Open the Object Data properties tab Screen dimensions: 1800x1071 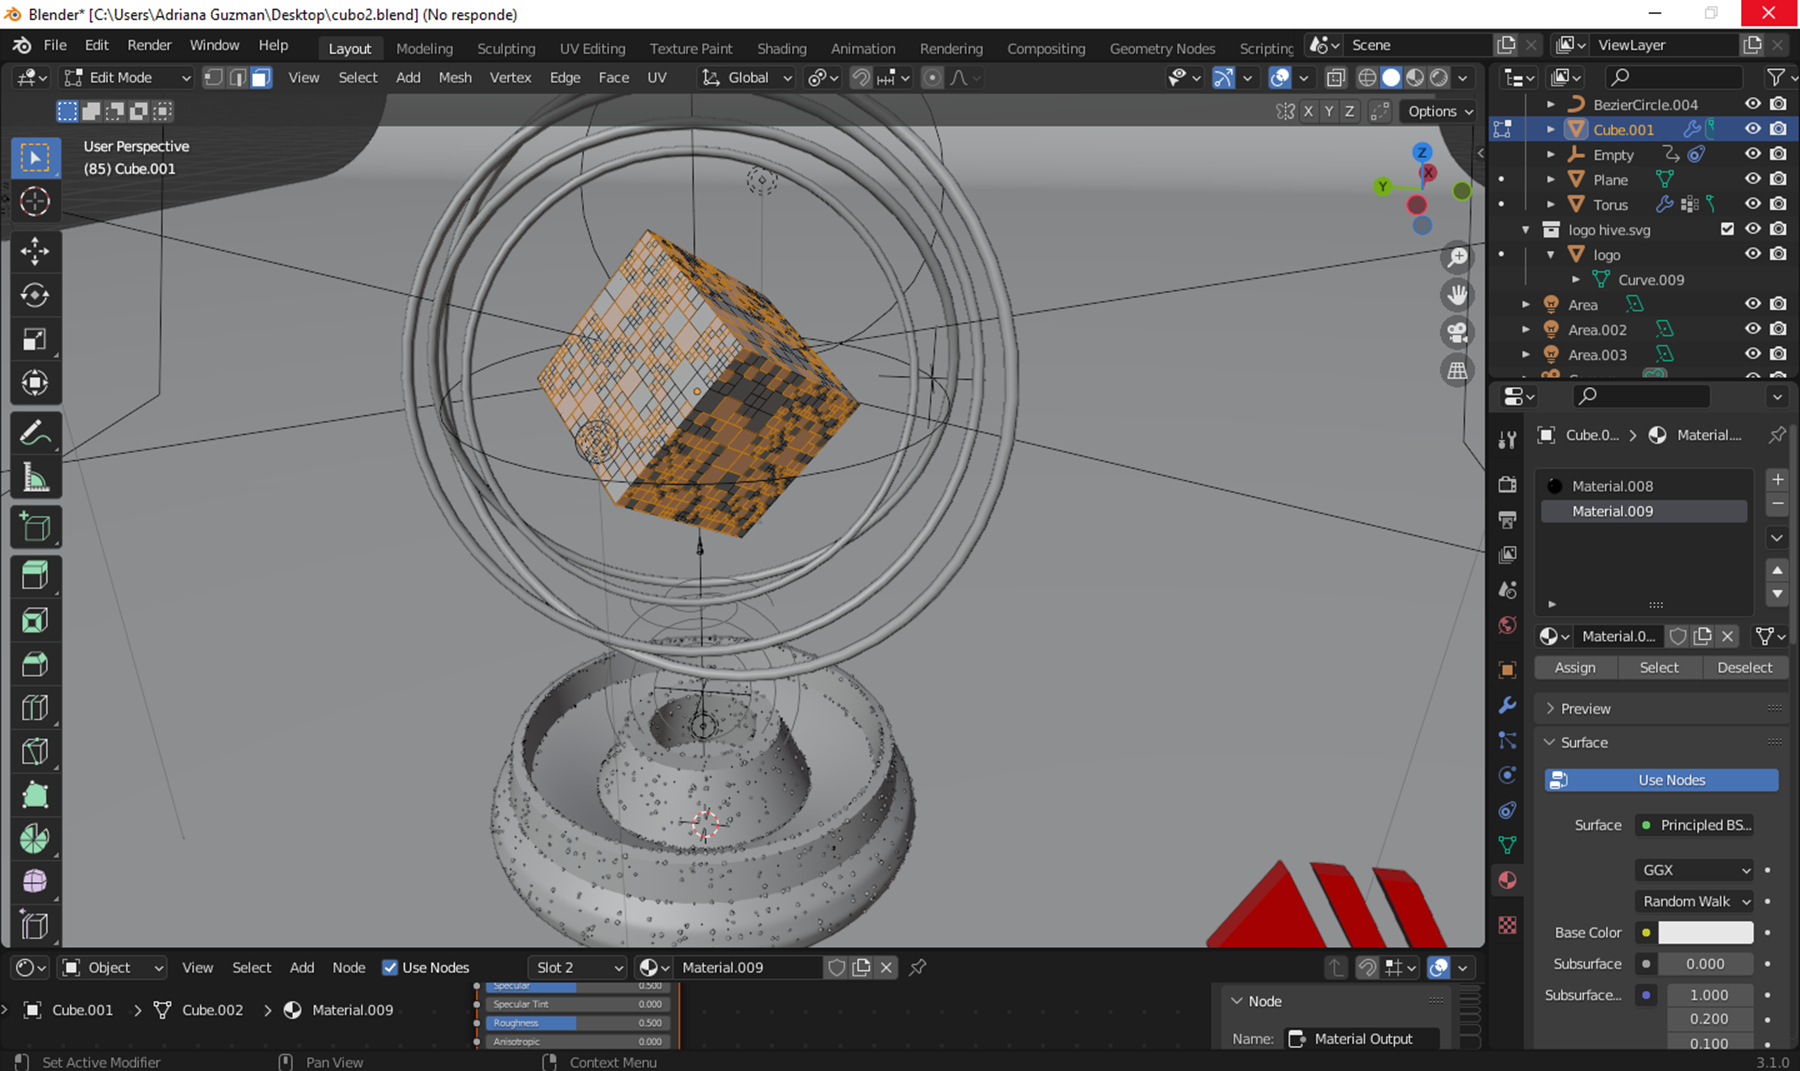pos(1507,845)
